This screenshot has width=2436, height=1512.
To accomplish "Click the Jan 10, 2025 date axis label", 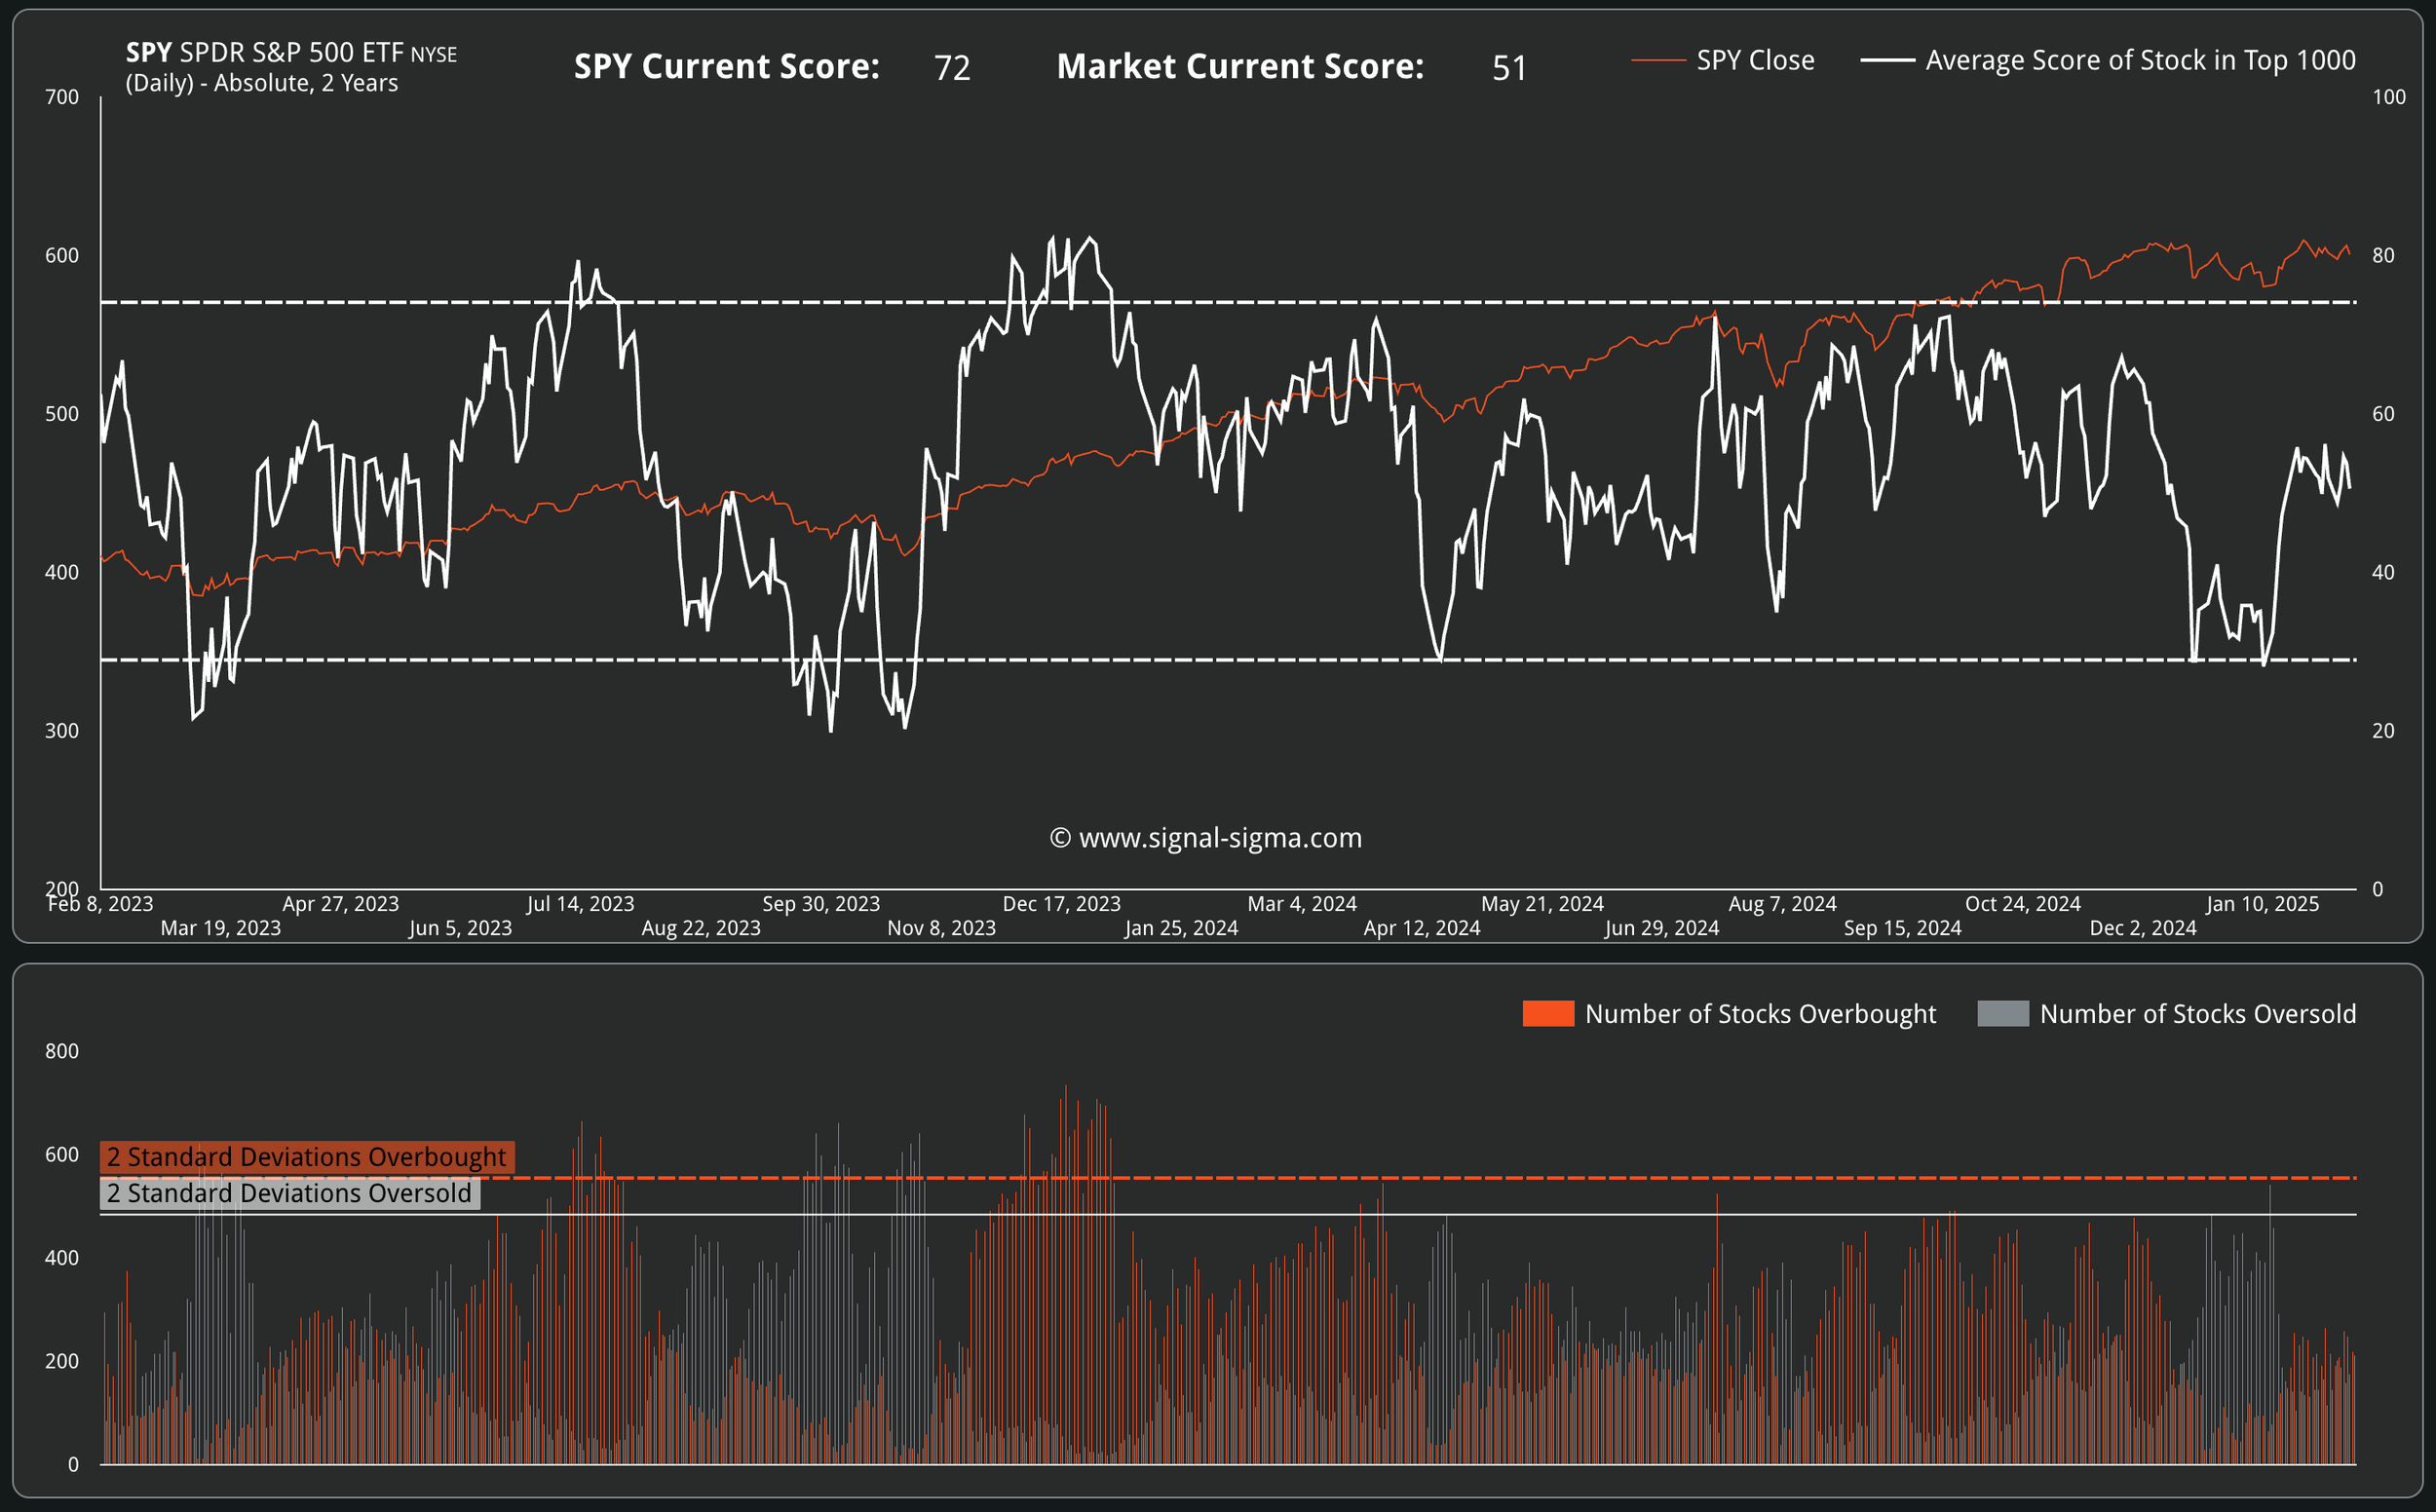I will pyautogui.click(x=2262, y=904).
